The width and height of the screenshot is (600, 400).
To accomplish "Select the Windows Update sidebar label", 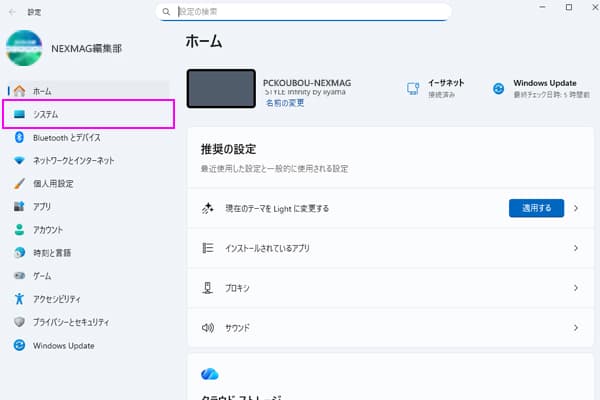I will coord(64,346).
